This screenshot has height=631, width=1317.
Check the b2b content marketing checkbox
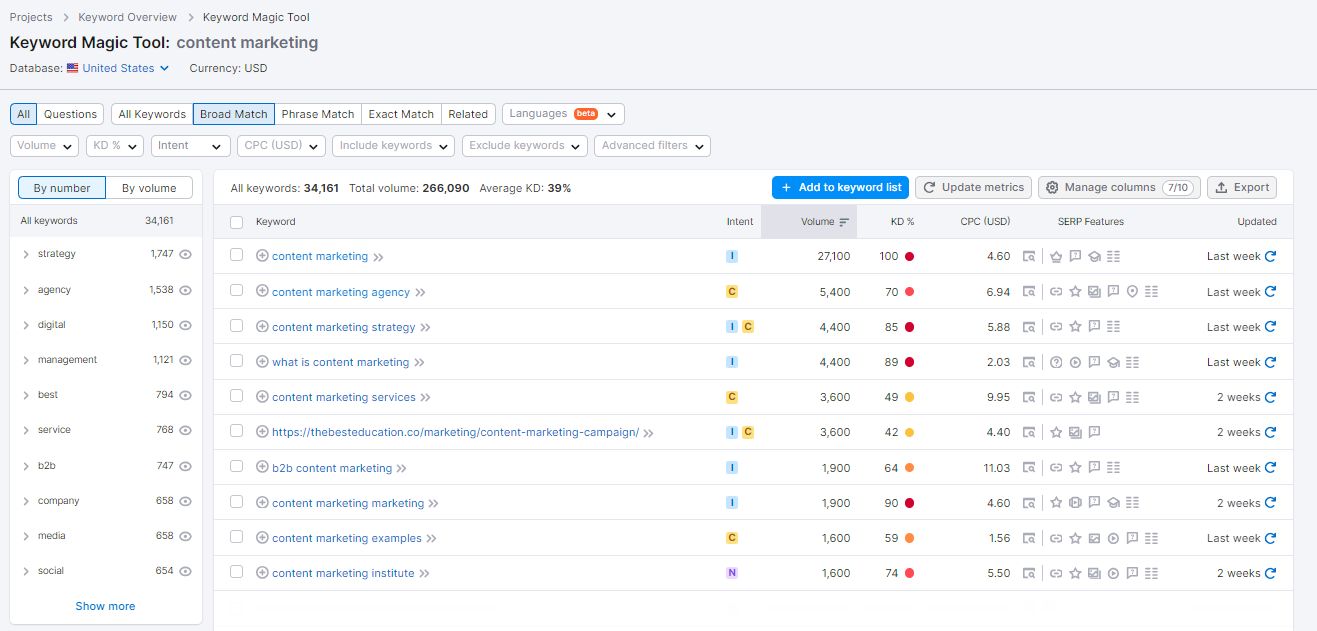point(236,466)
